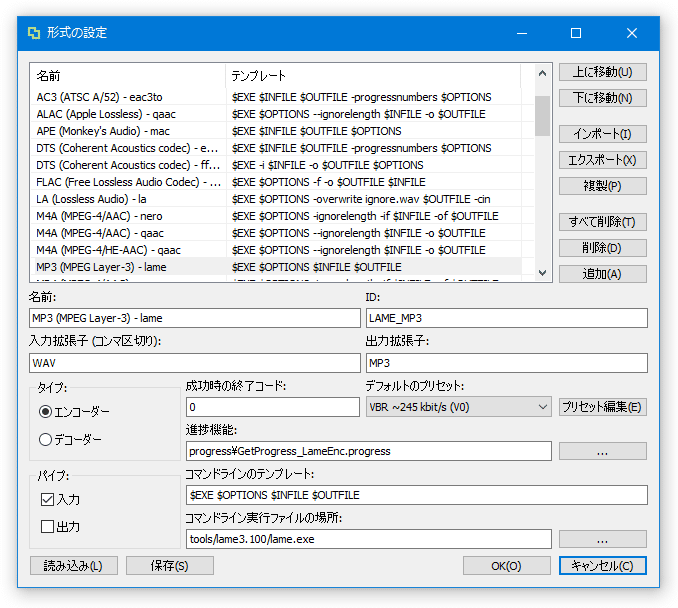The width and height of the screenshot is (678, 608).
Task: Click the 上に移動(U) move up button
Action: (602, 72)
